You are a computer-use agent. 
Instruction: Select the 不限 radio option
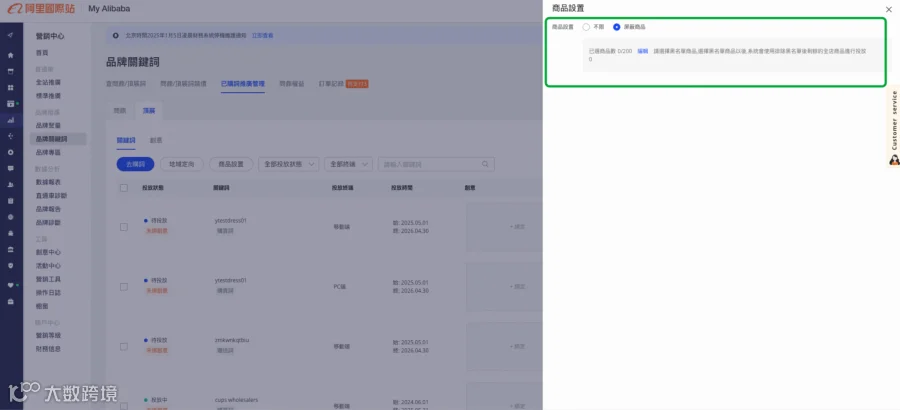click(586, 27)
